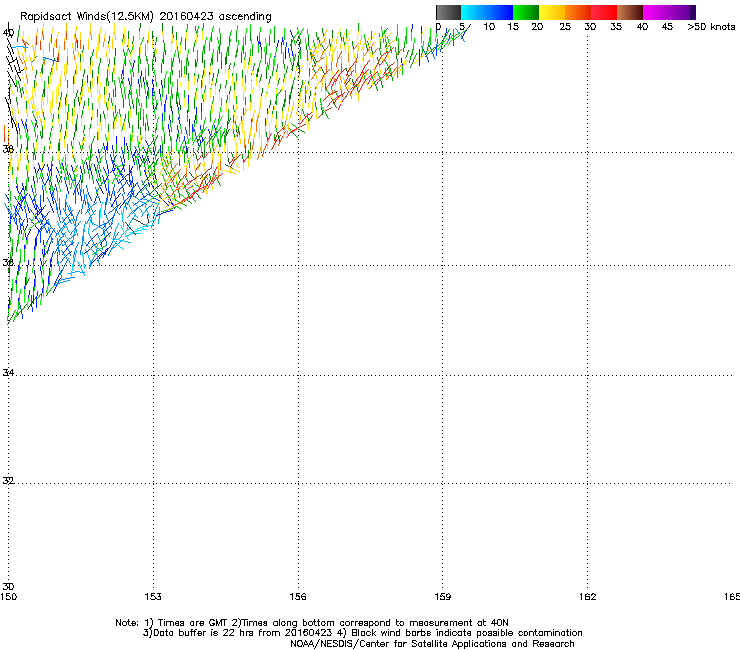Click the magenta 40-45 knots color swatch
740x650 pixels.
pyautogui.click(x=656, y=12)
